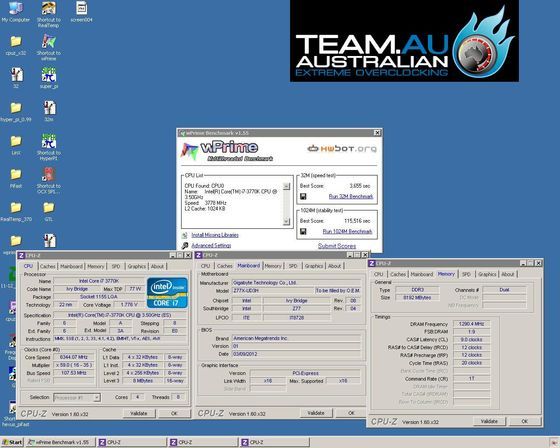Open About tab in right CPU-Z Memory window

click(x=508, y=274)
